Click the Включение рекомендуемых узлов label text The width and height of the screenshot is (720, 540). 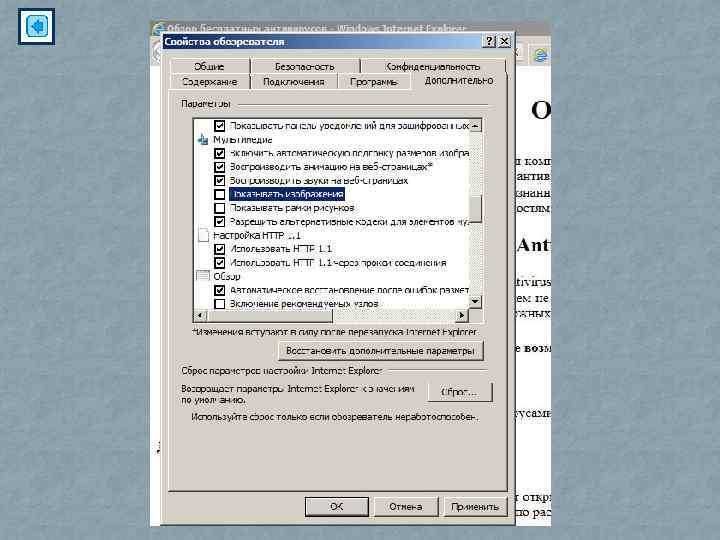pyautogui.click(x=304, y=304)
